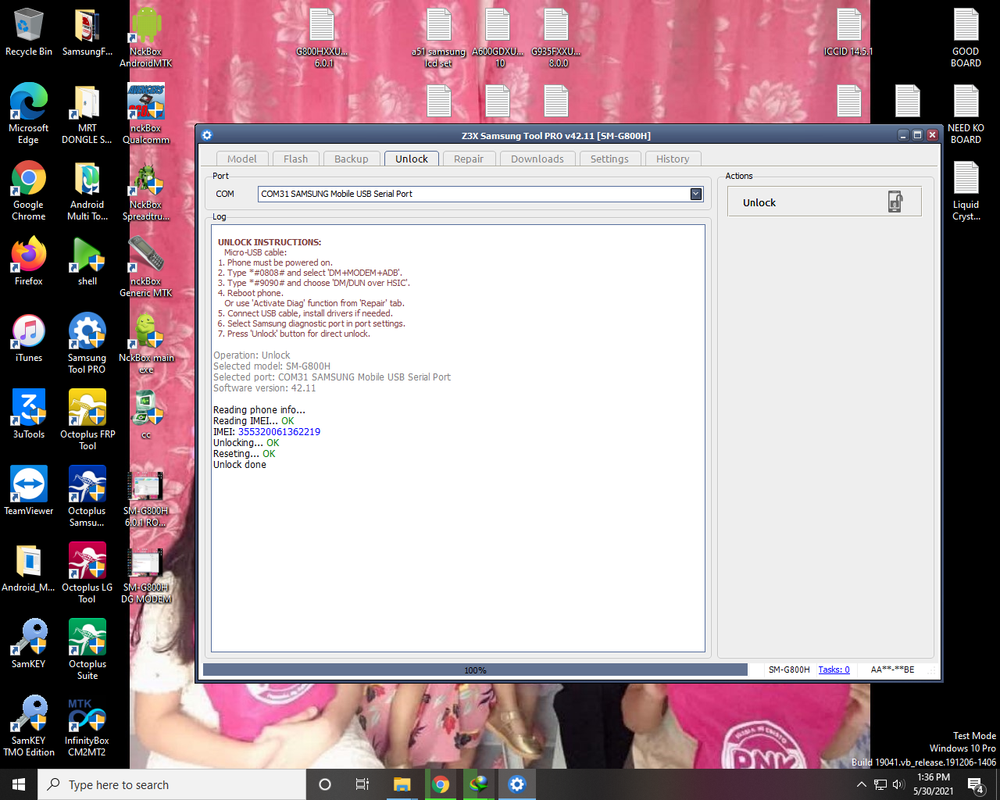Open SM-G800H 6.0.1 RO... thumbnail file
Screen dimensions: 1000x800
tap(145, 498)
